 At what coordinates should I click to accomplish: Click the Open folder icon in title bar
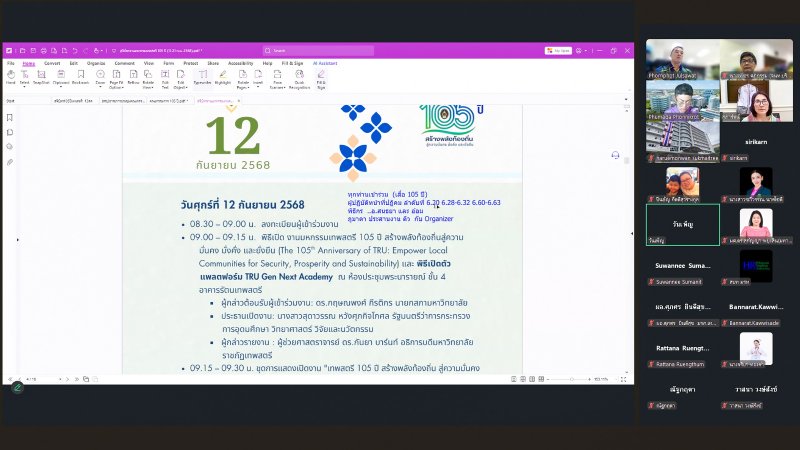(x=23, y=51)
